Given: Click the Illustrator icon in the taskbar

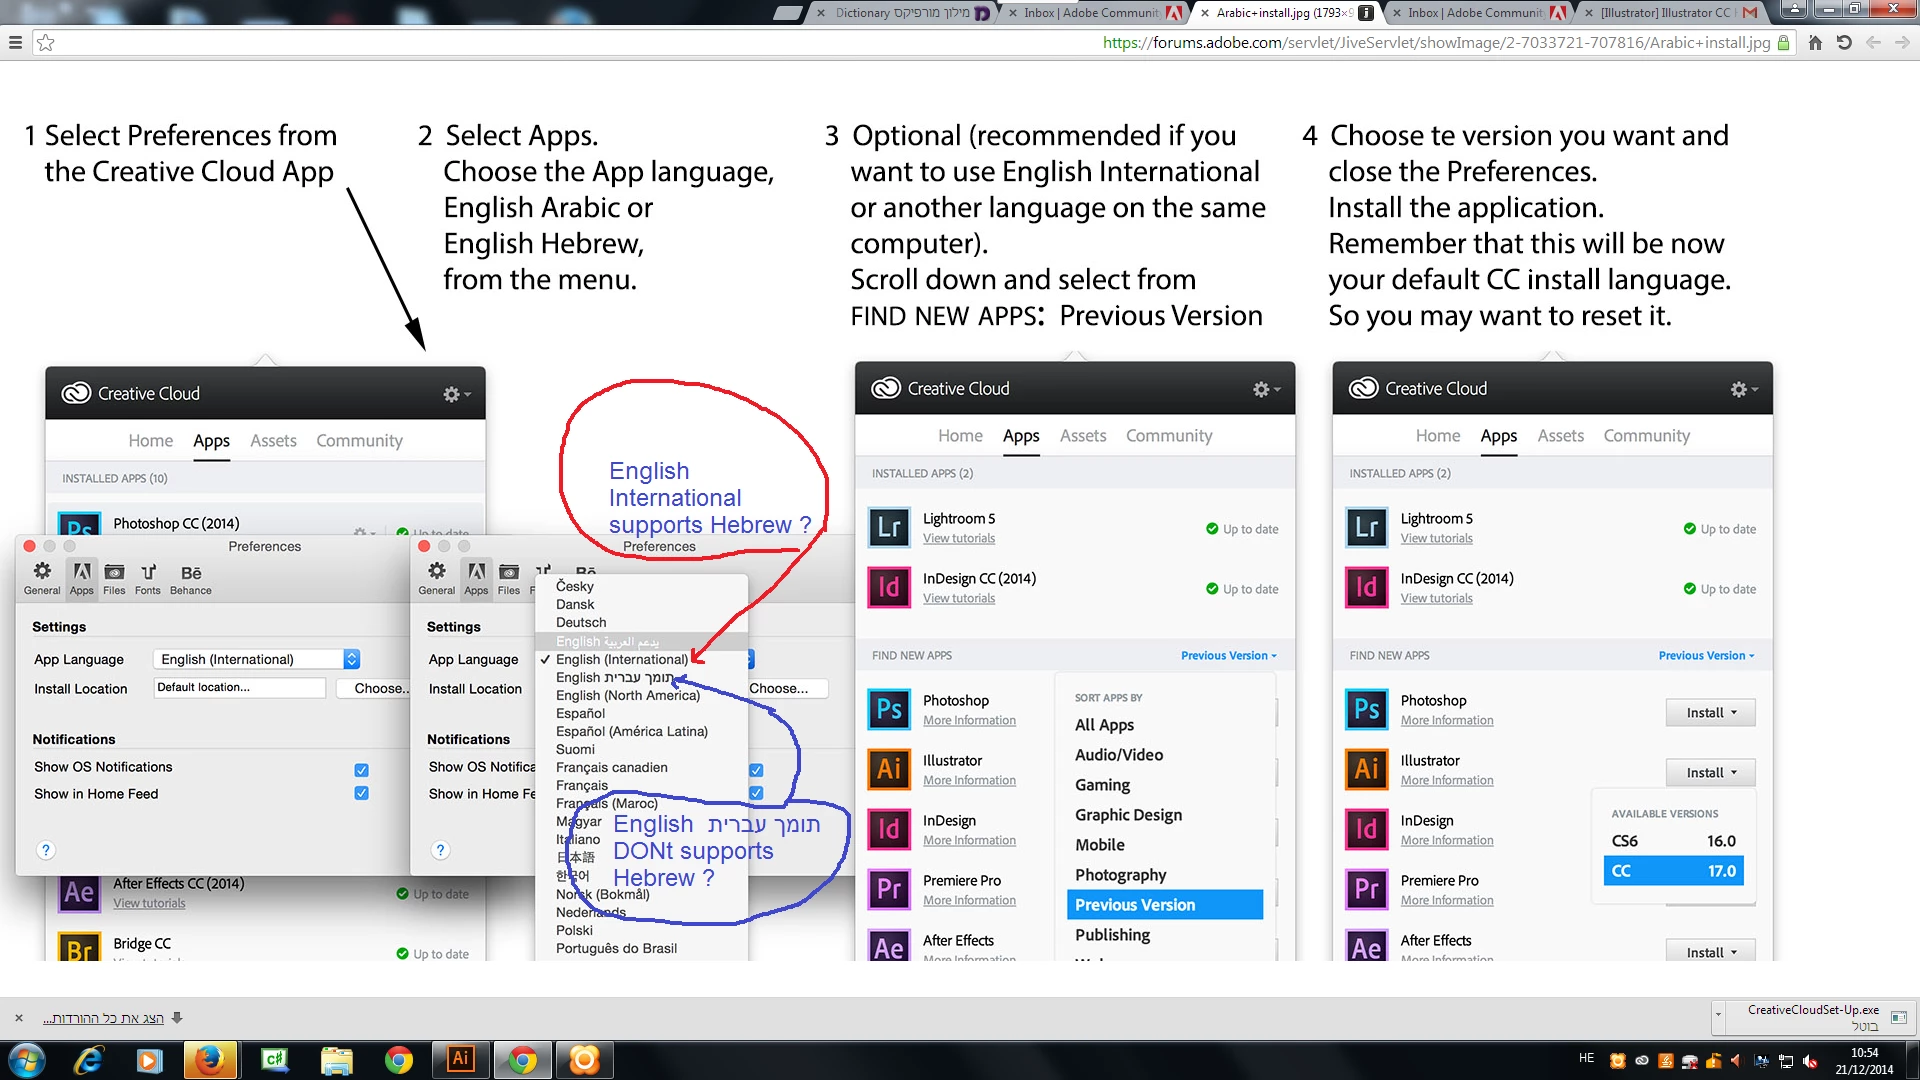Looking at the screenshot, I should (x=460, y=1059).
